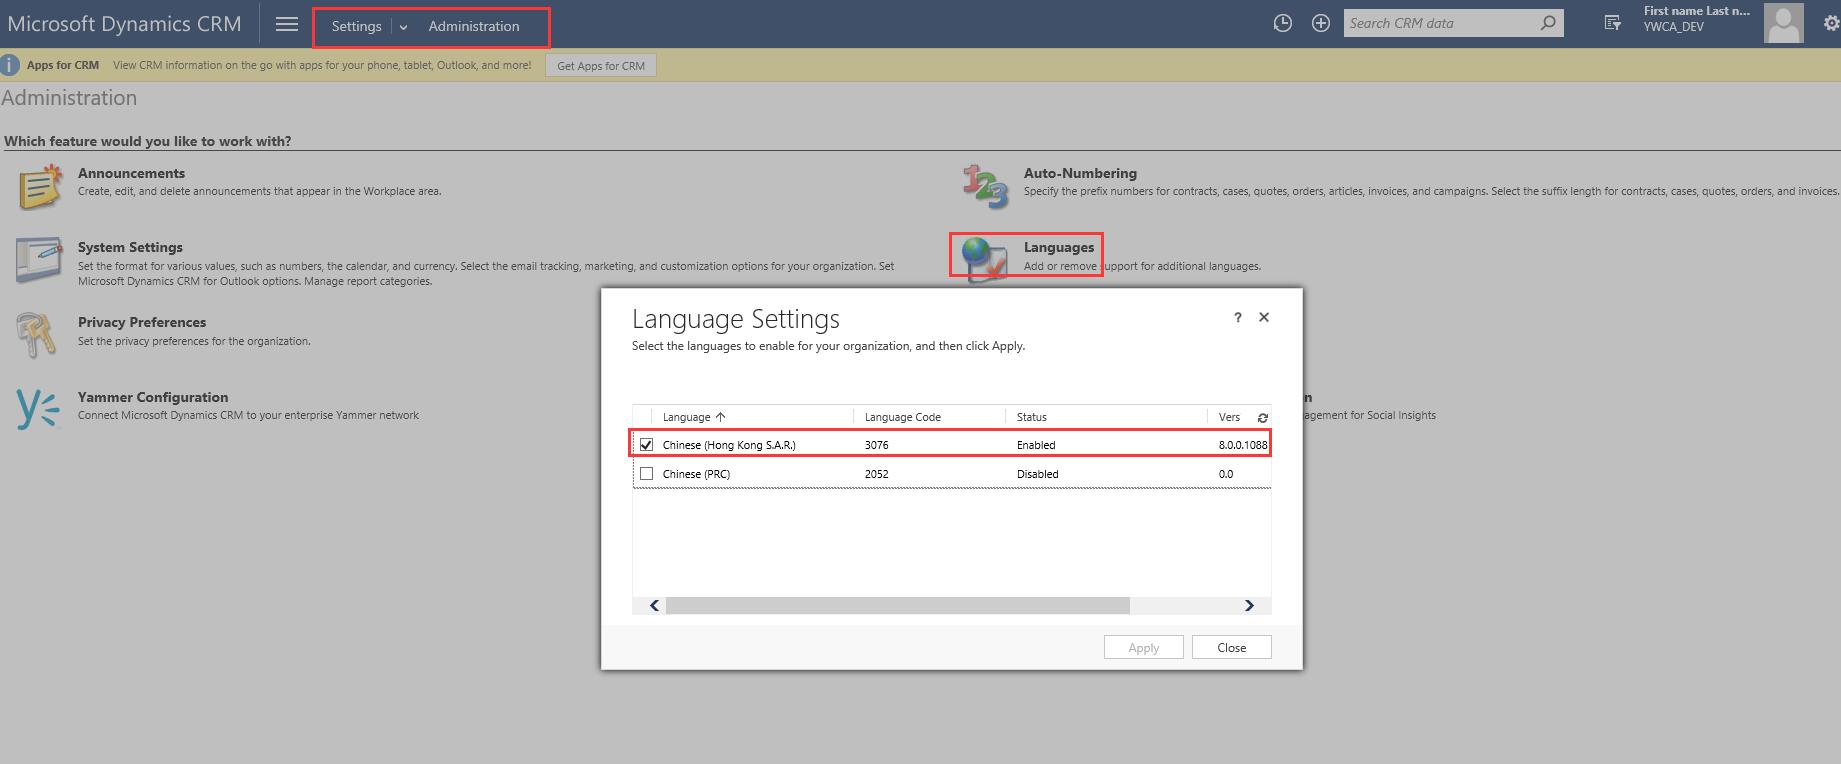Open the advanced find icon
The width and height of the screenshot is (1841, 764).
[x=1612, y=23]
